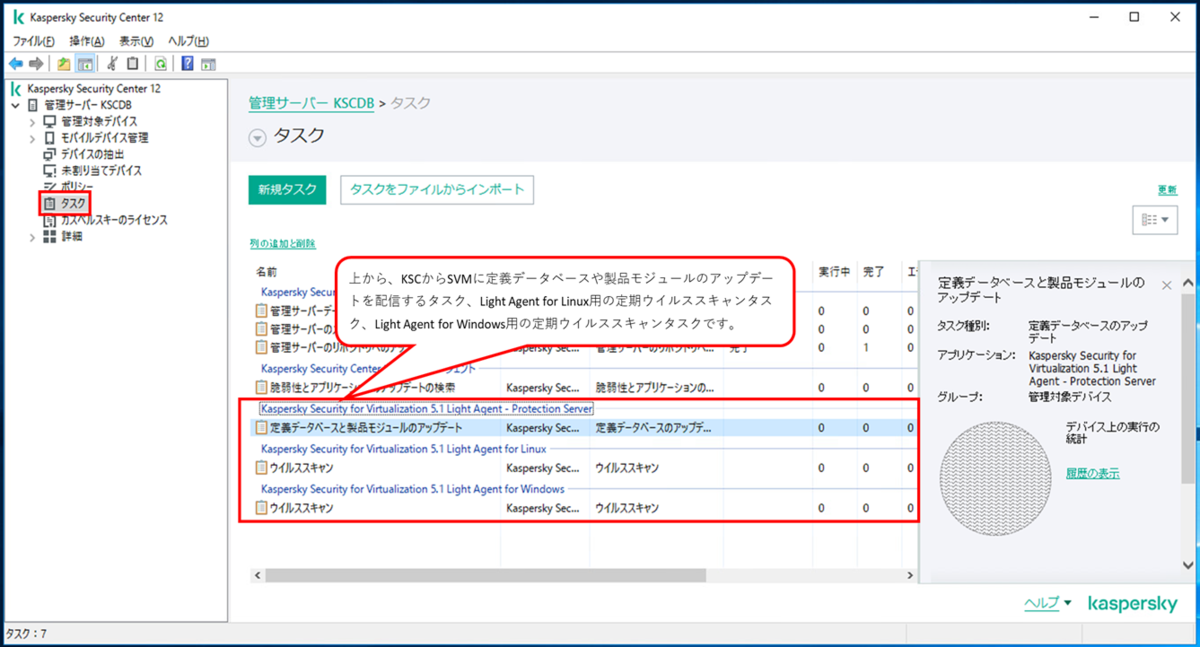Select the 脆弱性とアプリケーション task row

(x=584, y=387)
